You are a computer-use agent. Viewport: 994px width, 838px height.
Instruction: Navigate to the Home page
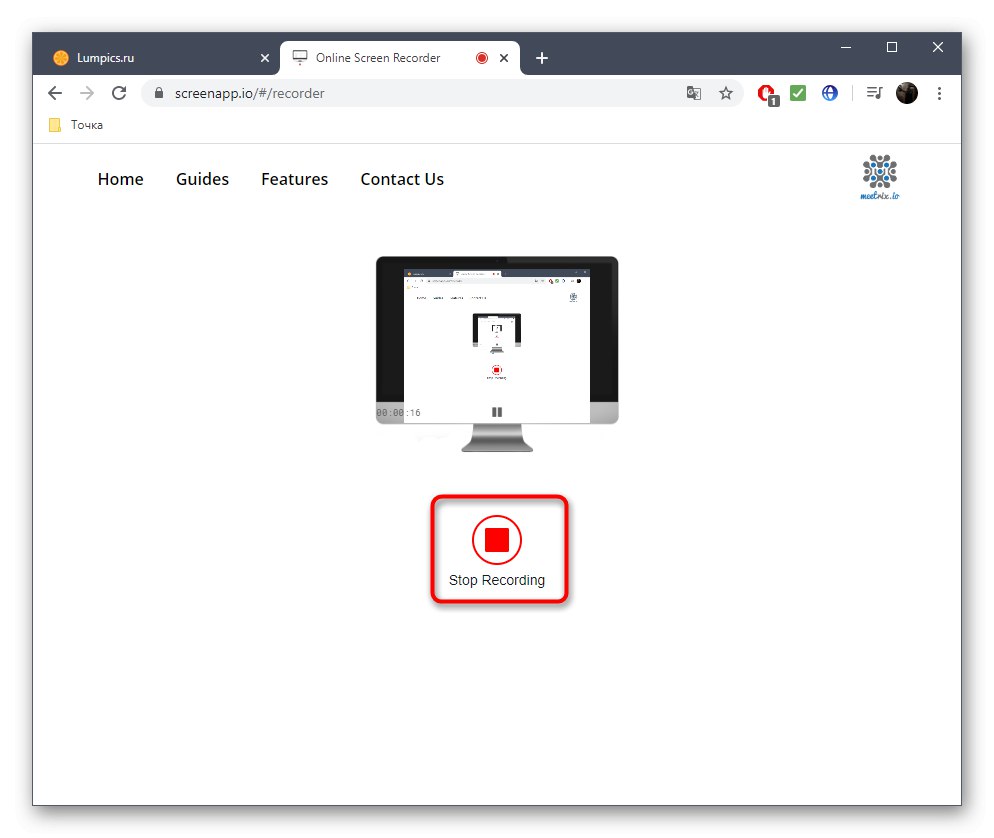pos(120,179)
